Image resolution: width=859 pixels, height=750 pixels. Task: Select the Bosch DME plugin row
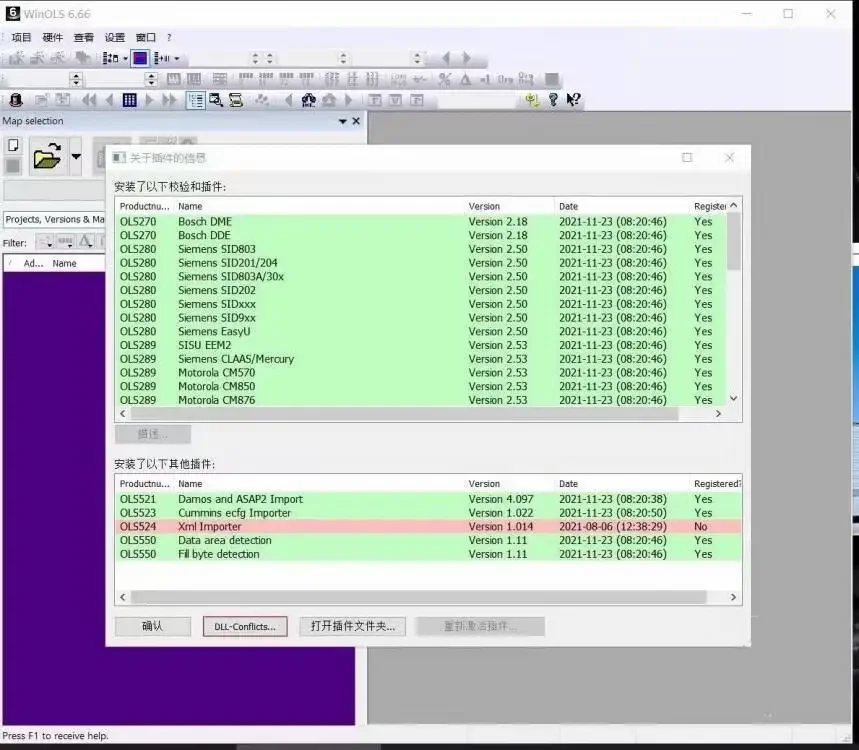(422, 221)
